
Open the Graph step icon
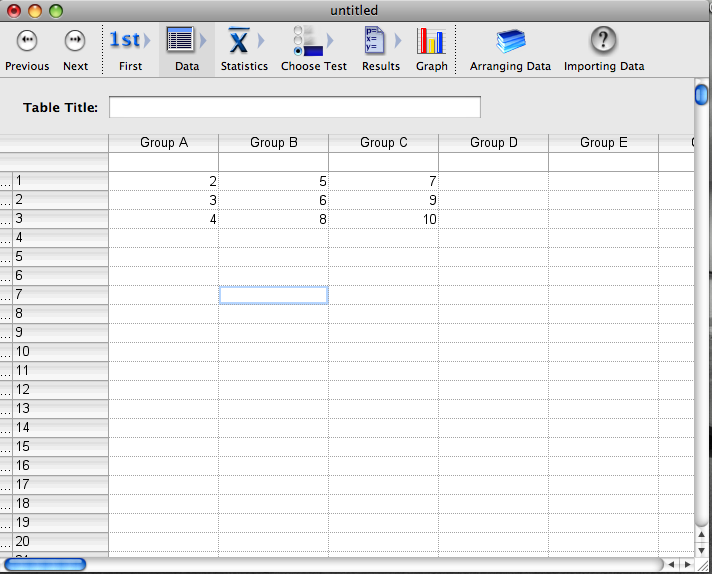pyautogui.click(x=431, y=41)
